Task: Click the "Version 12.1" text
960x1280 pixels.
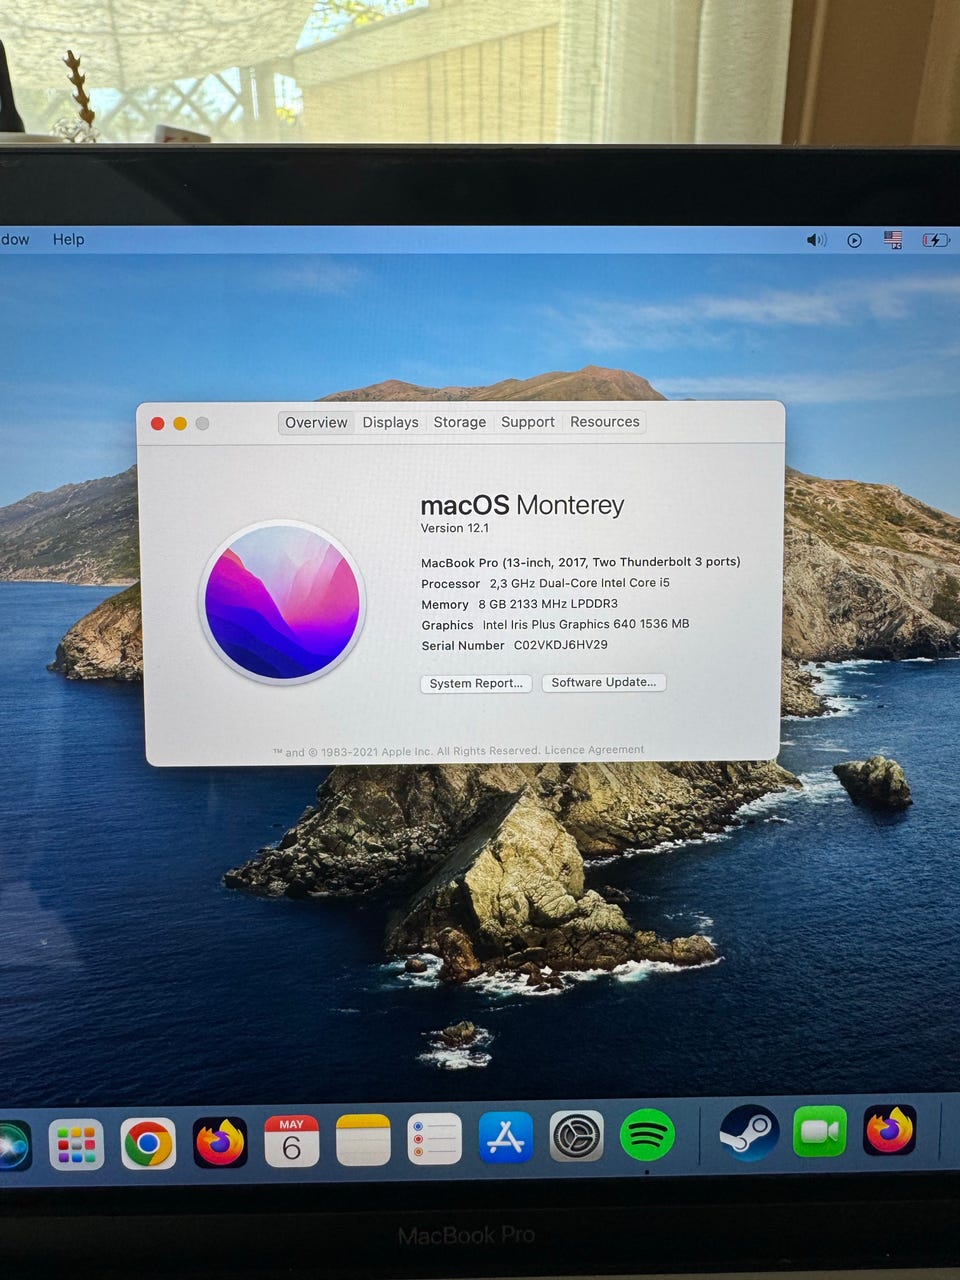Action: click(455, 528)
